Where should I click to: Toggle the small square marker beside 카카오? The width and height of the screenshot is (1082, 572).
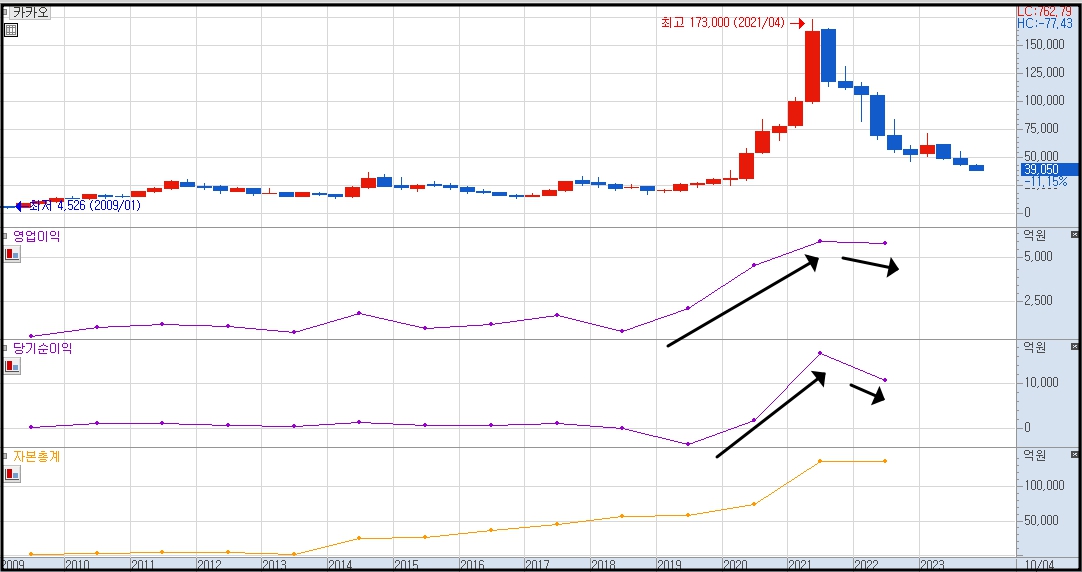coord(6,12)
